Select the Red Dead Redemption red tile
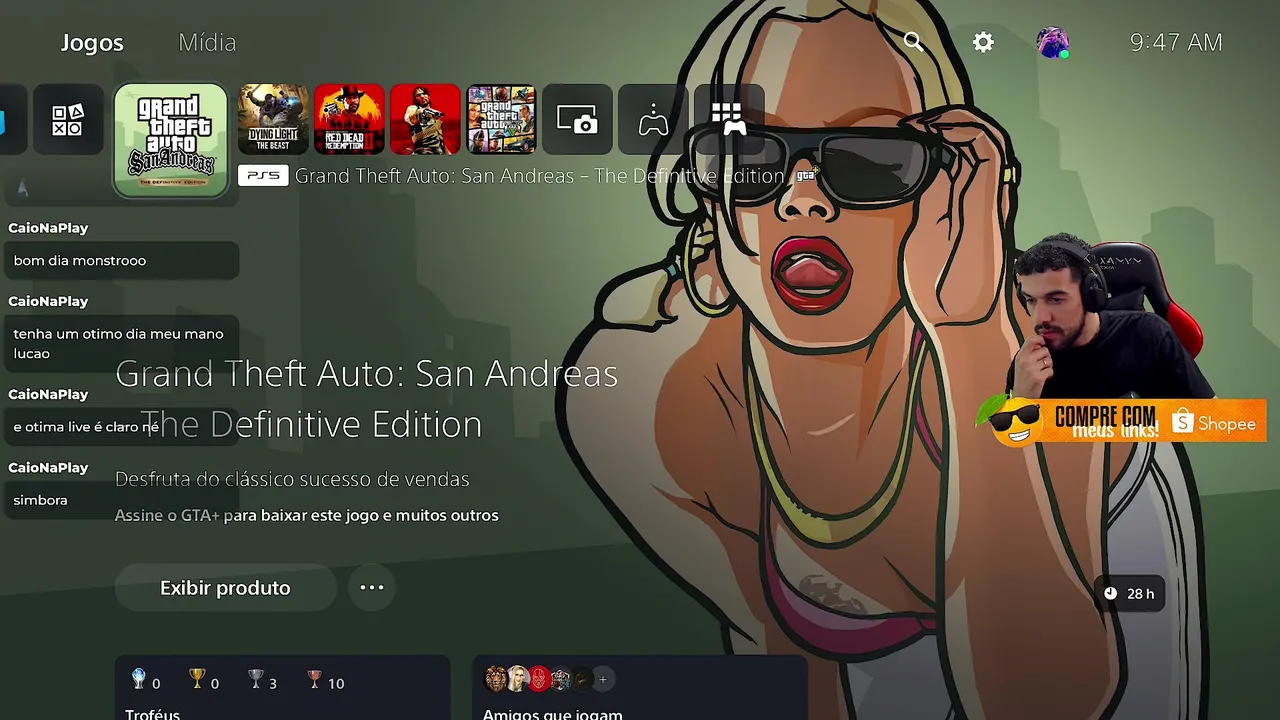 tap(425, 119)
